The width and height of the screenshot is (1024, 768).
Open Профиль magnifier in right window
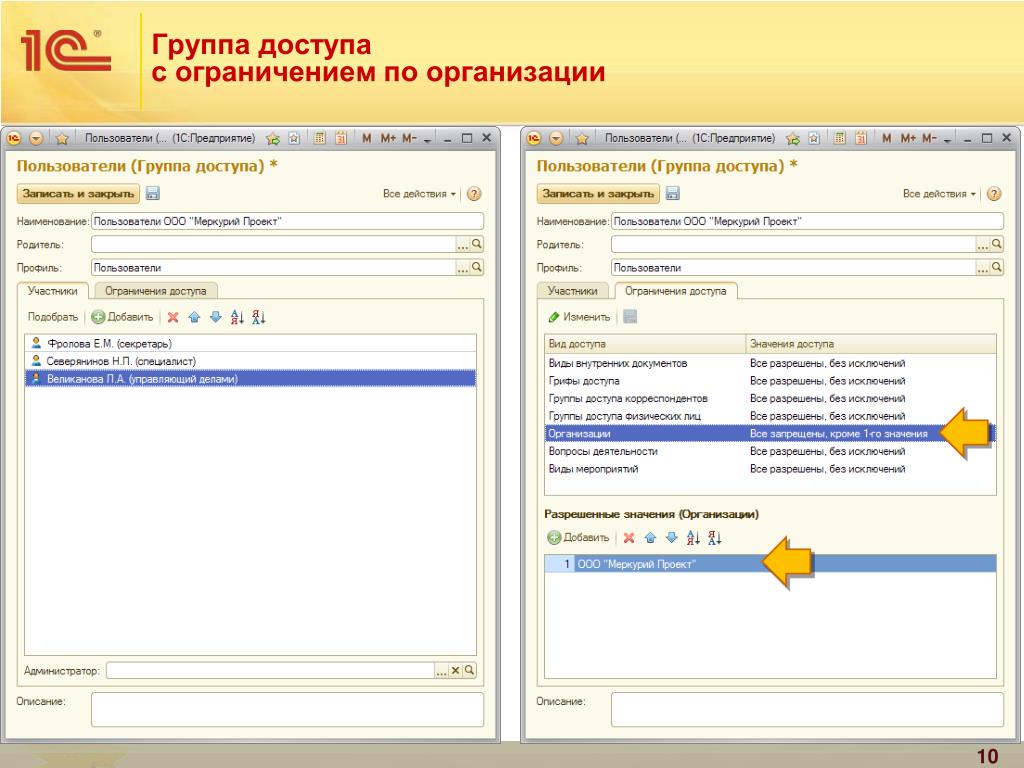coord(997,267)
